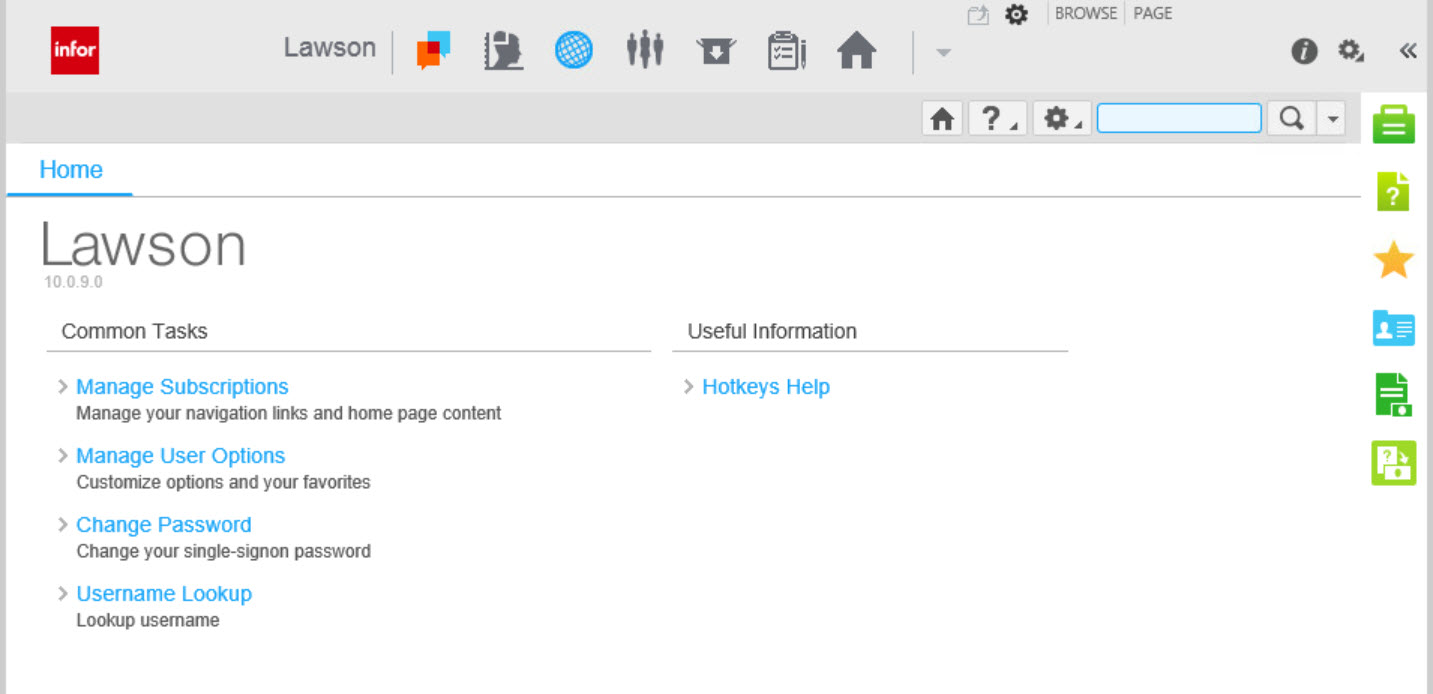Click the chevron beside Manage User Options
Image resolution: width=1433 pixels, height=694 pixels.
click(63, 455)
